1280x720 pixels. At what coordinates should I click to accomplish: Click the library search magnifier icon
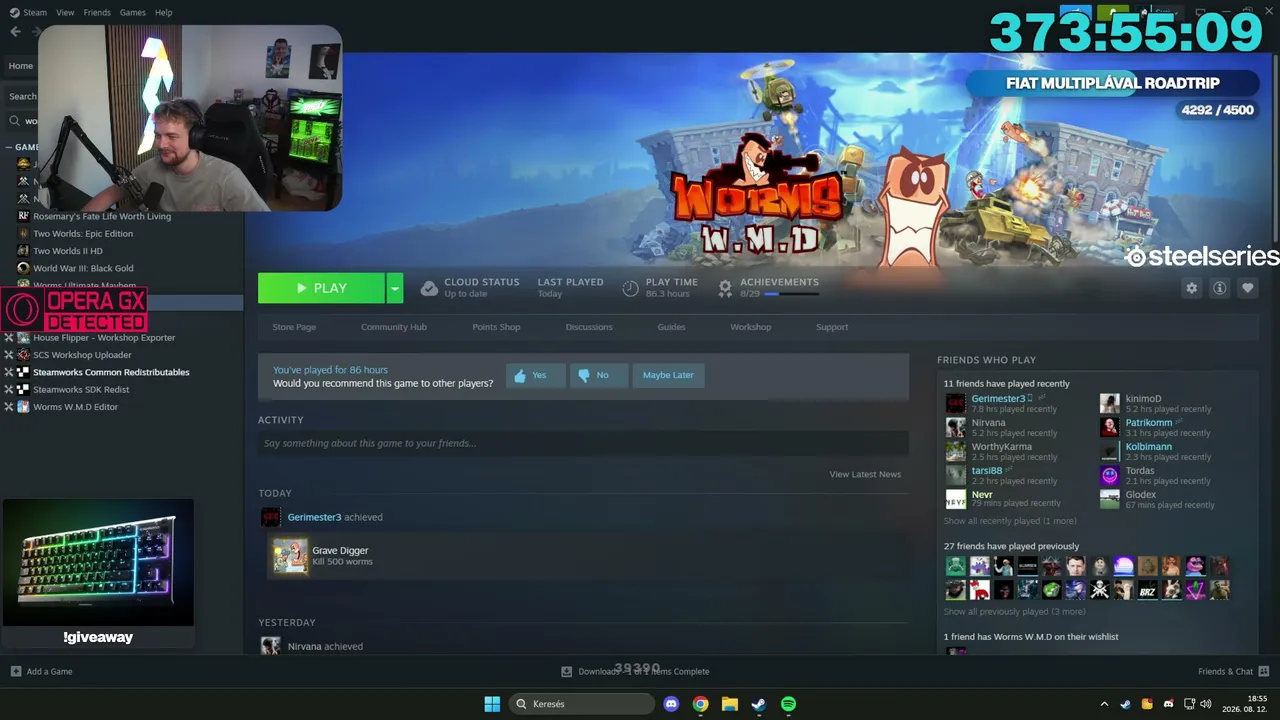tap(15, 121)
